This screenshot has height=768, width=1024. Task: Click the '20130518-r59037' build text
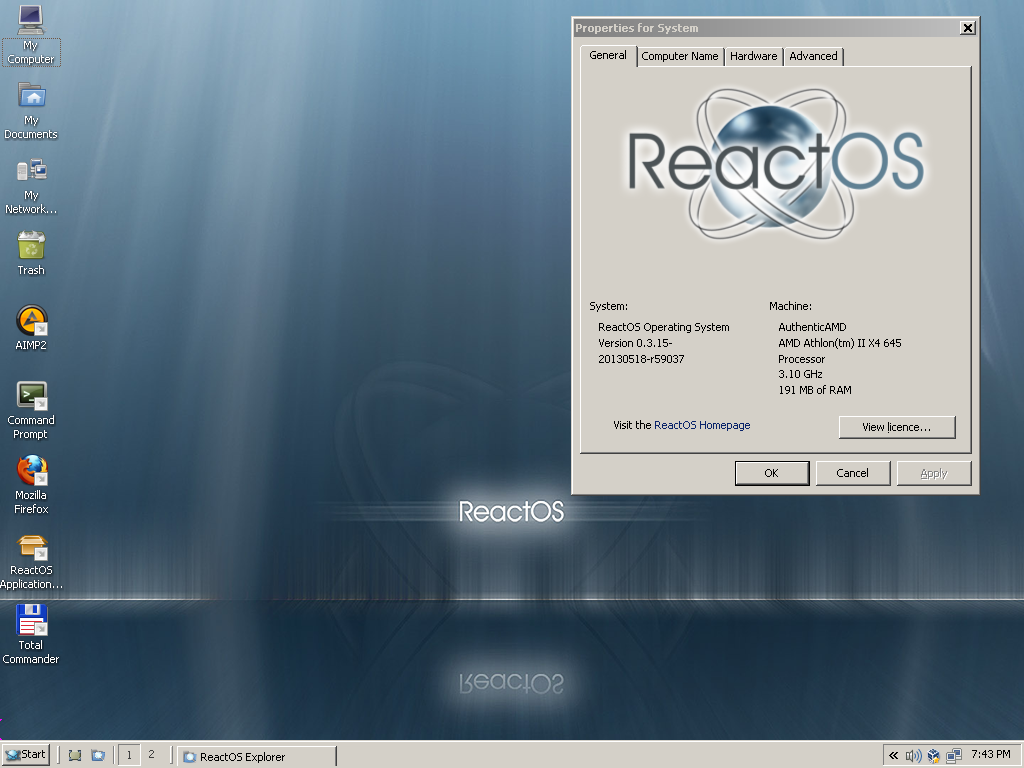pyautogui.click(x=641, y=359)
